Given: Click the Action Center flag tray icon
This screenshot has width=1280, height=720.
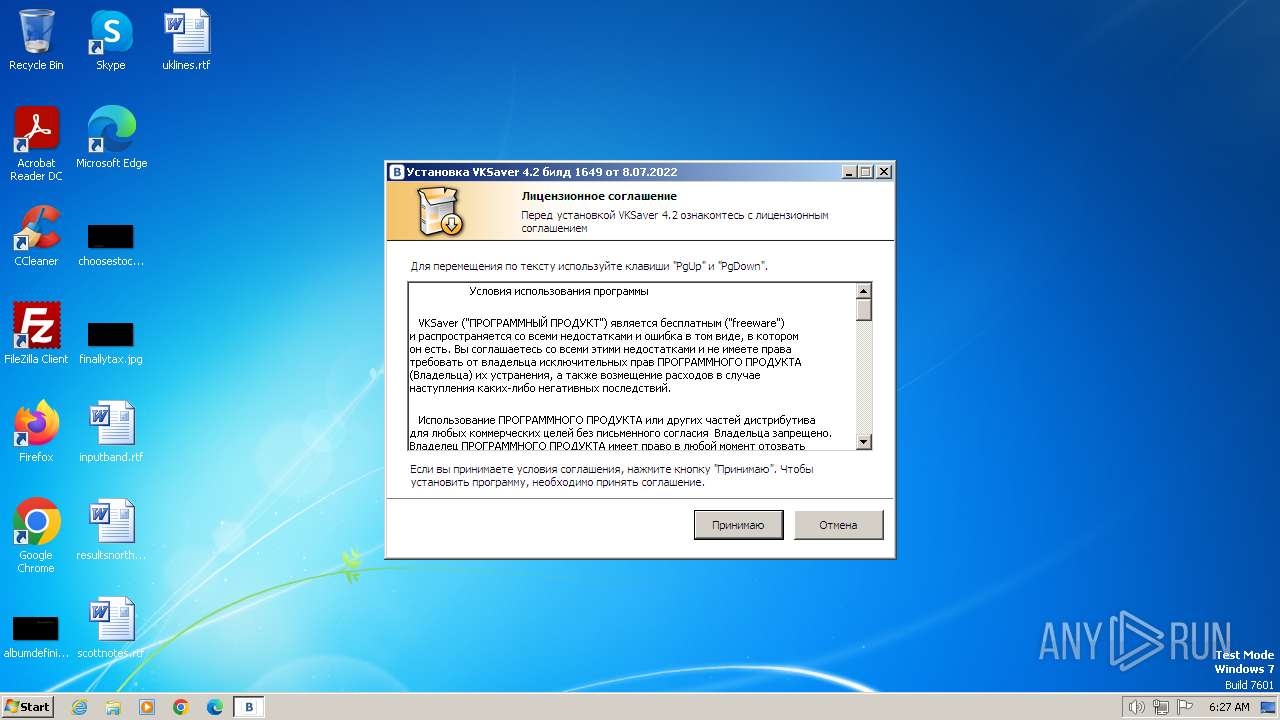Looking at the screenshot, I should pos(1184,707).
